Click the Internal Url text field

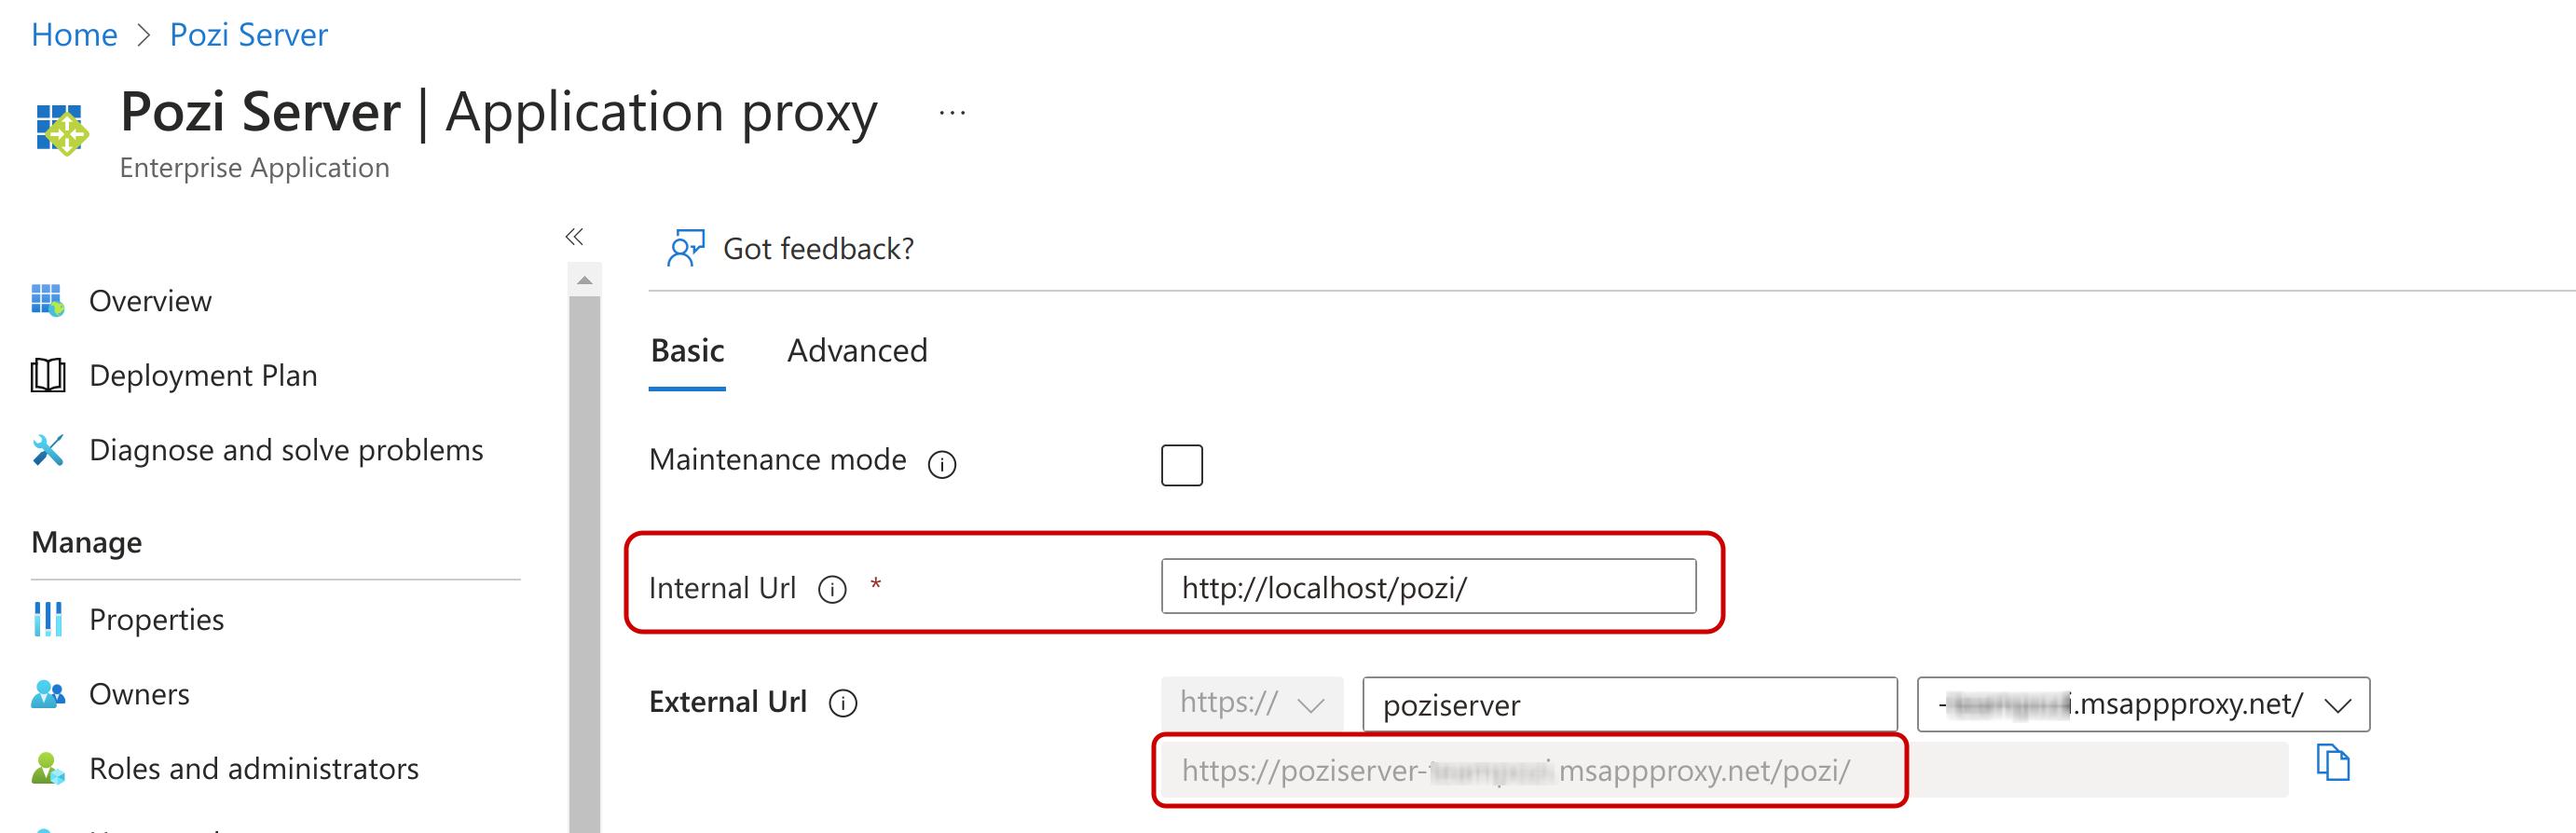click(x=1427, y=587)
